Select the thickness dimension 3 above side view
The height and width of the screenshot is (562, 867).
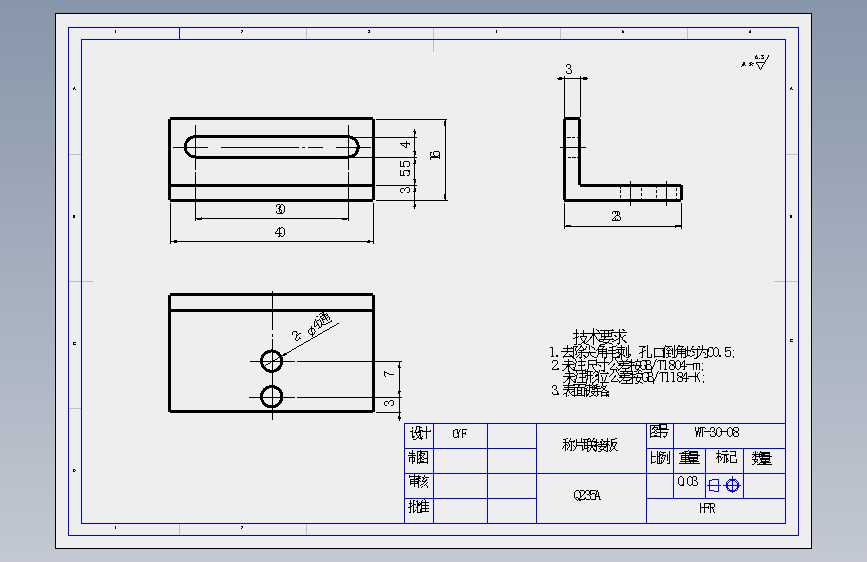tap(568, 70)
